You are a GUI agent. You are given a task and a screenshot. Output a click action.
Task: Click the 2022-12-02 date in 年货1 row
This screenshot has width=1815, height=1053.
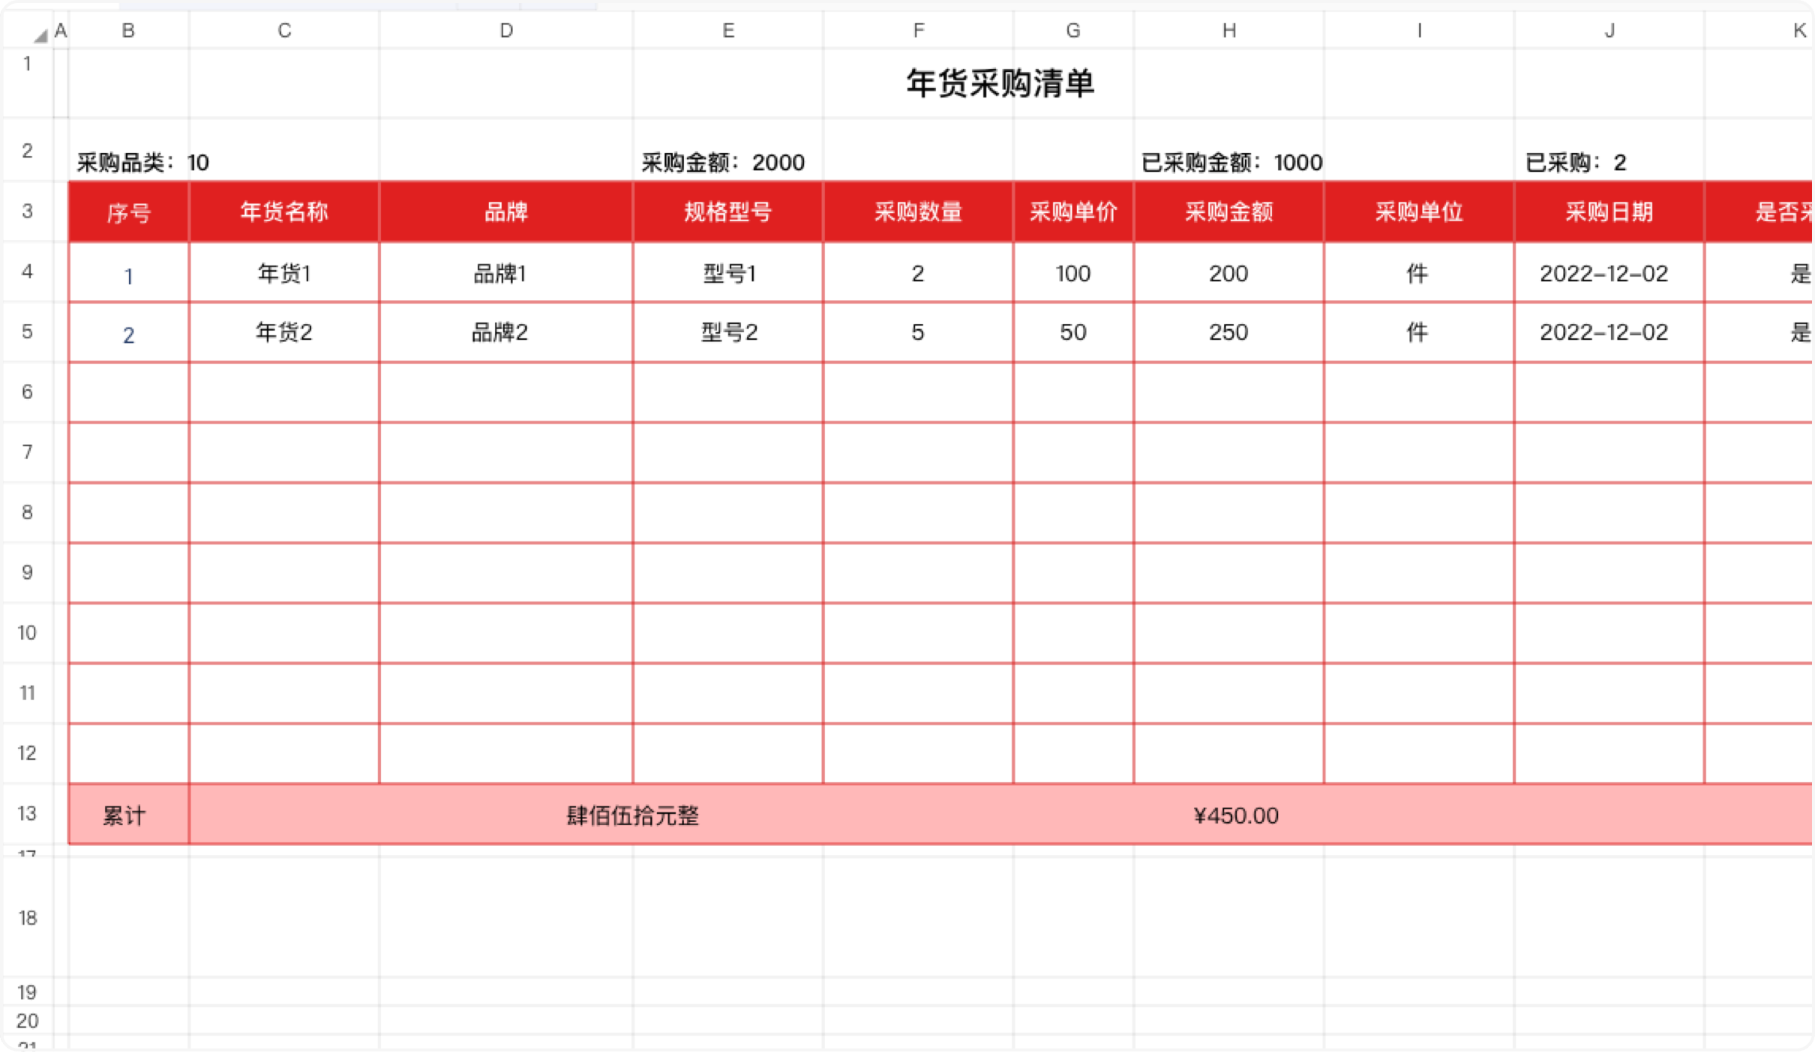(1609, 273)
